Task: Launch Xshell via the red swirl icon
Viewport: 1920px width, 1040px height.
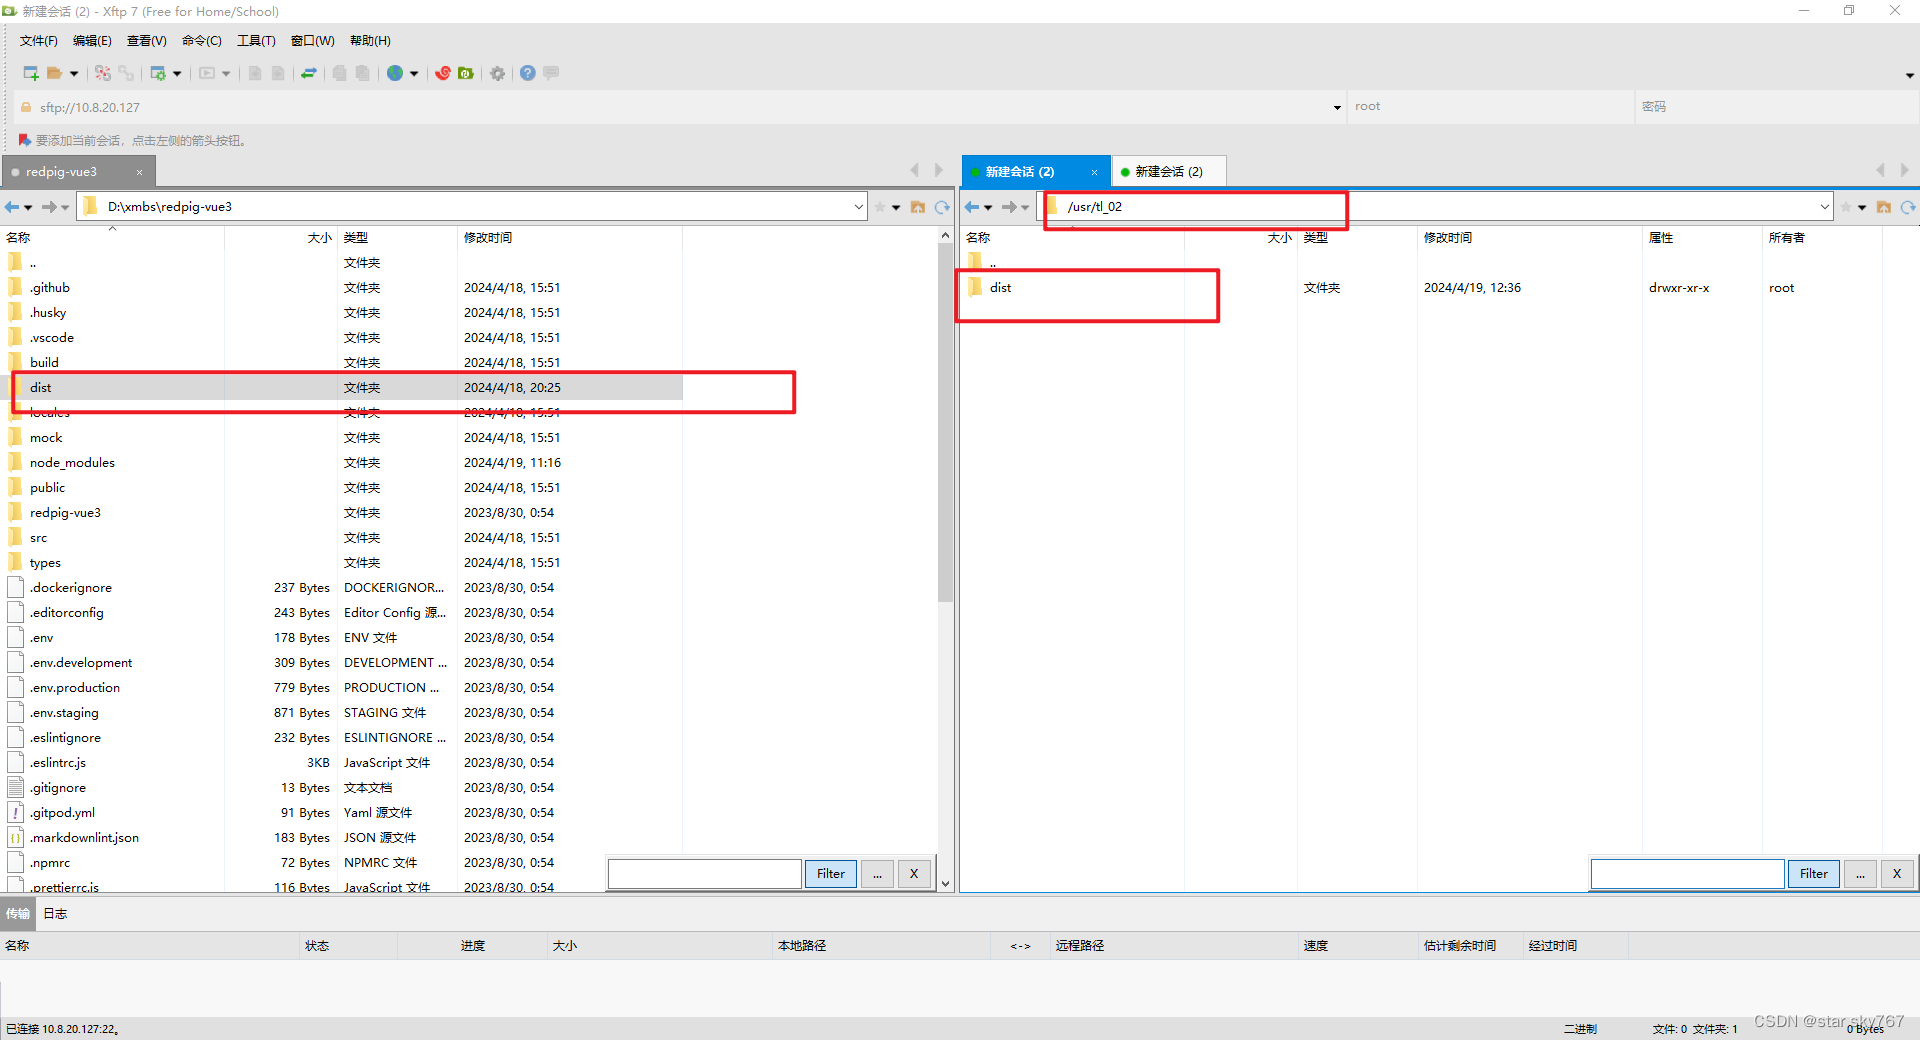Action: click(443, 73)
